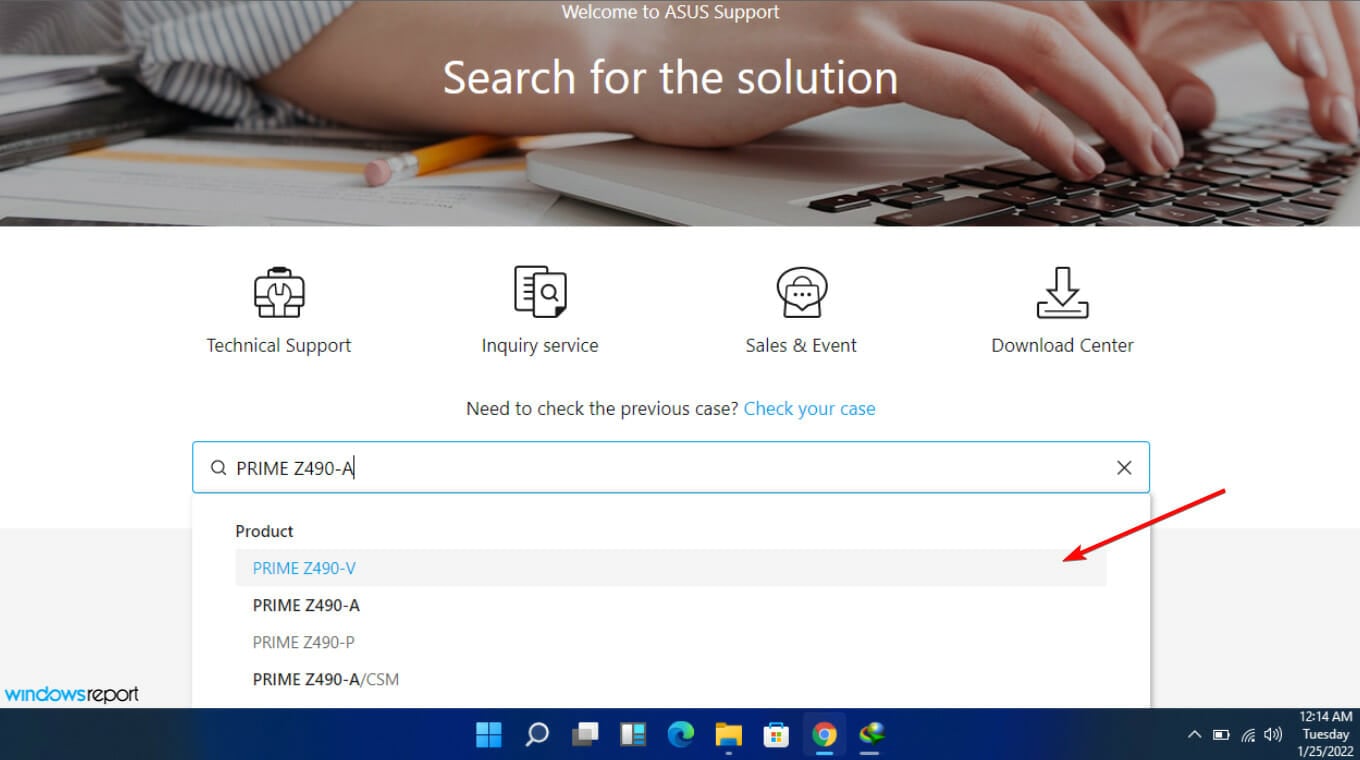Open Inquiry service document icon
The width and height of the screenshot is (1360, 760).
click(540, 292)
